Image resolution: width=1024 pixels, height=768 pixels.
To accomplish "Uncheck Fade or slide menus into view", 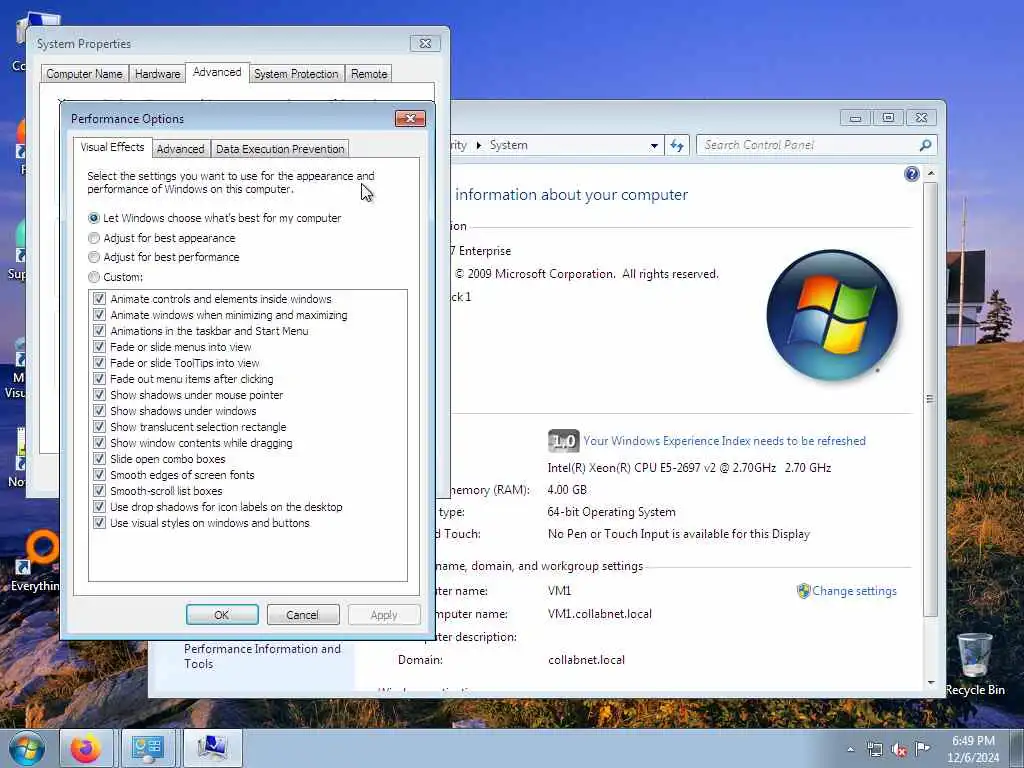I will click(x=99, y=347).
